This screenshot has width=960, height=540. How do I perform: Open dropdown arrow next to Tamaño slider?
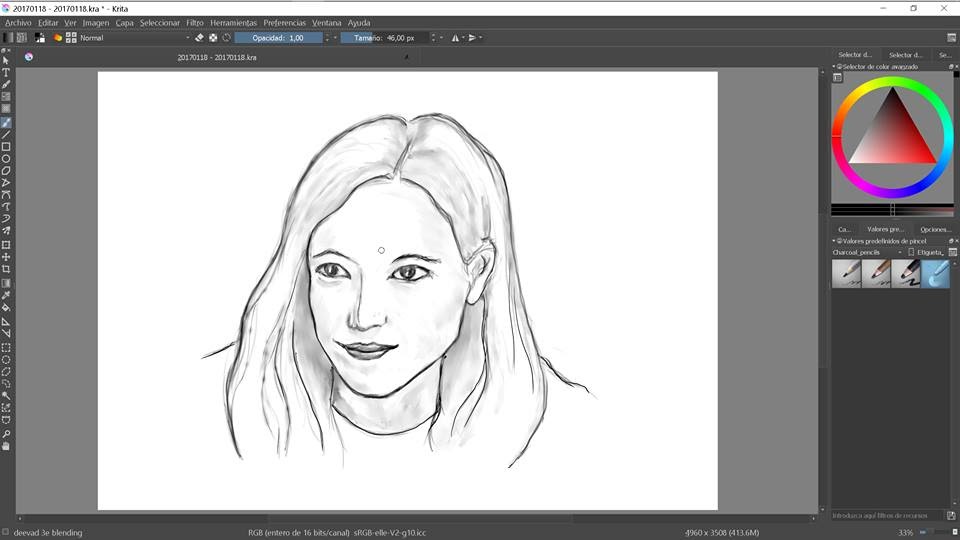(441, 38)
